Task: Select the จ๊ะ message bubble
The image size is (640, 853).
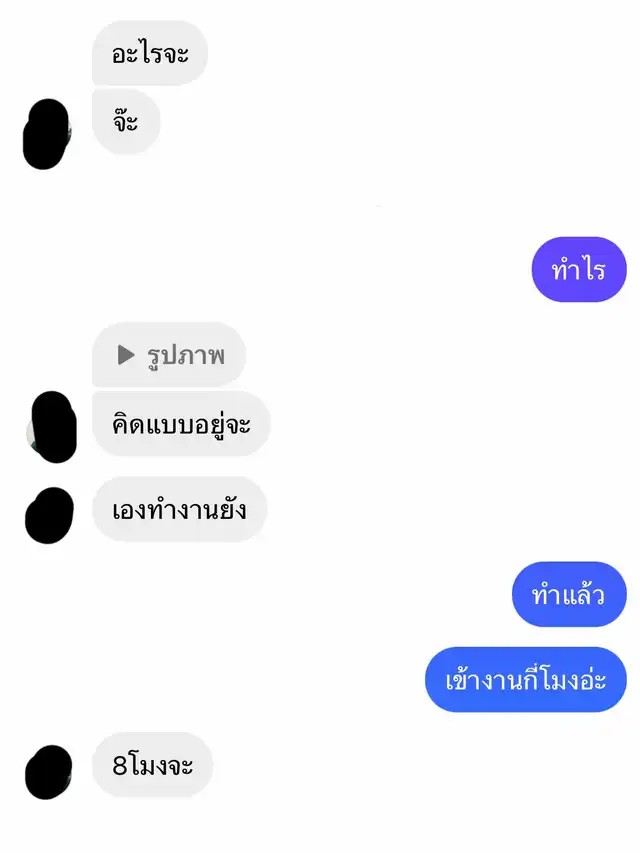Action: [126, 122]
